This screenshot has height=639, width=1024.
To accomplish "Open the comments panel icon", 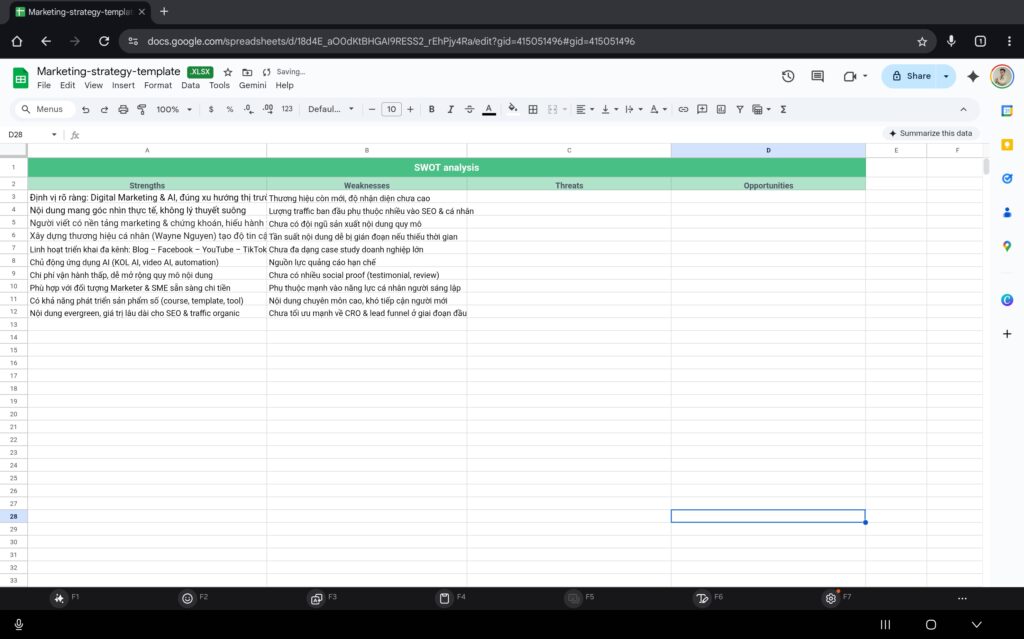I will 817,76.
